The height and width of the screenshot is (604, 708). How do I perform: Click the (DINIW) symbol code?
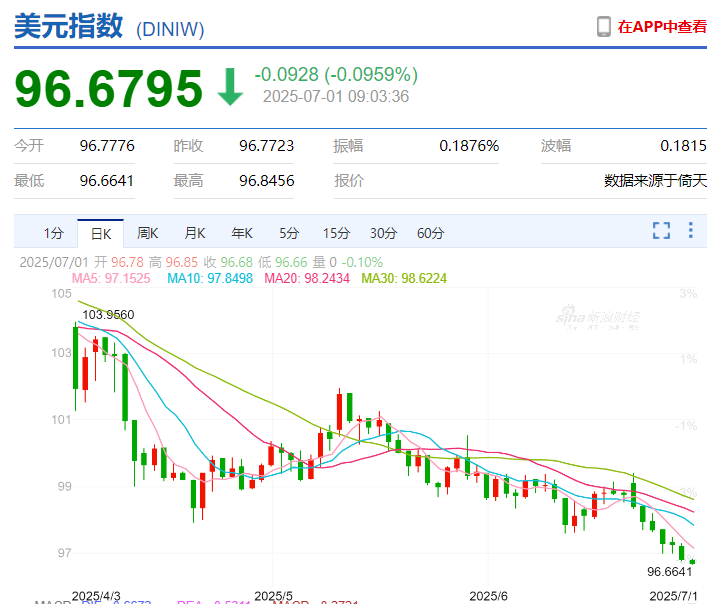(x=170, y=30)
